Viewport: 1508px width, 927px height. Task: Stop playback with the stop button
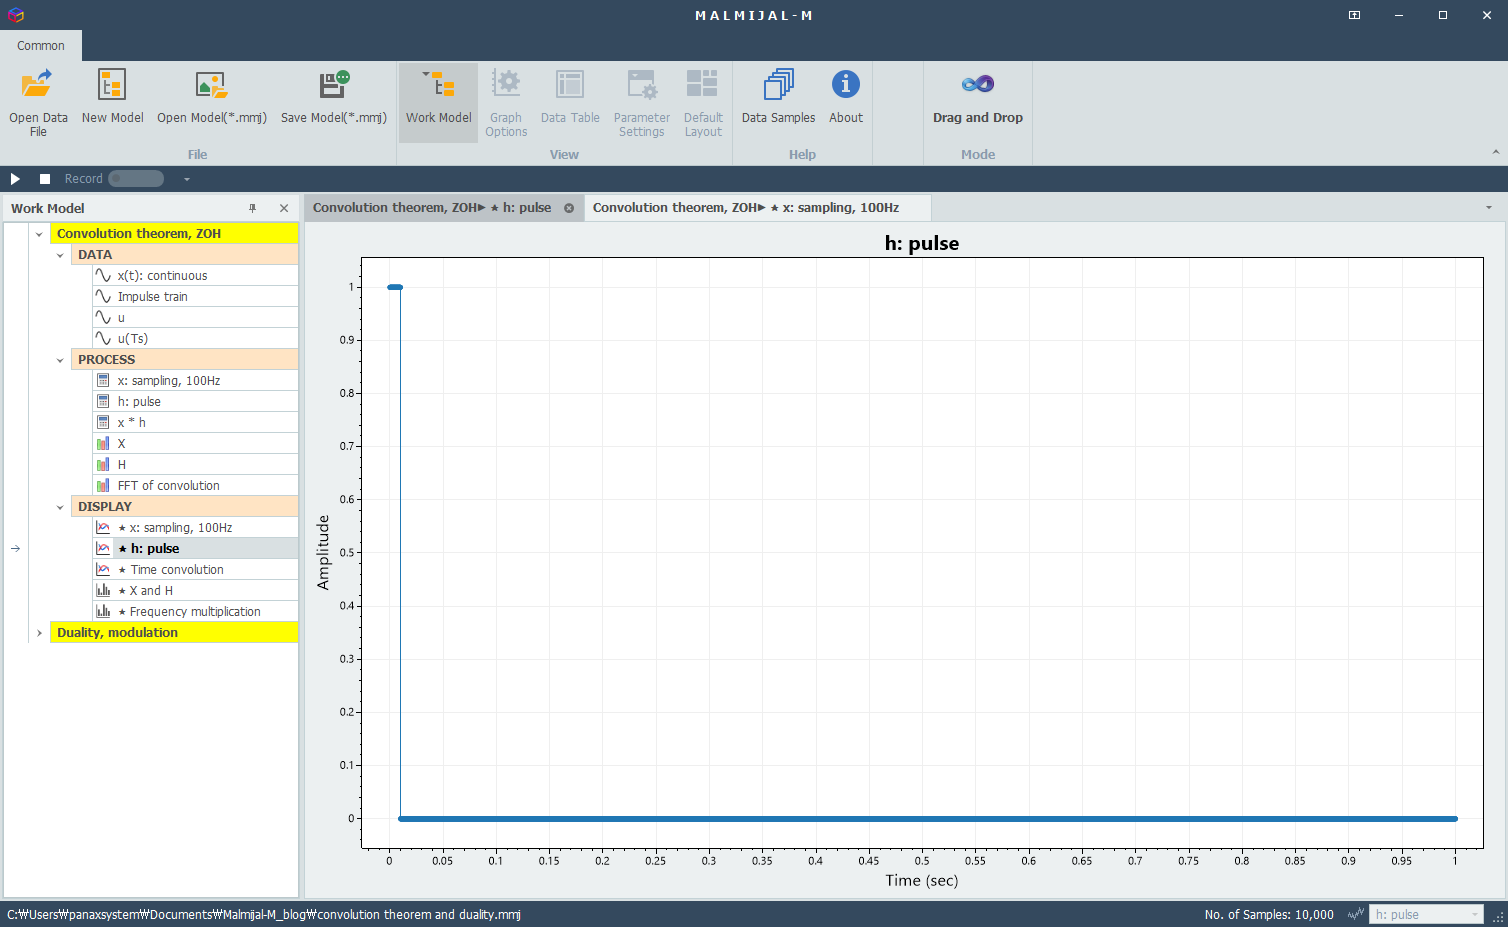click(45, 179)
